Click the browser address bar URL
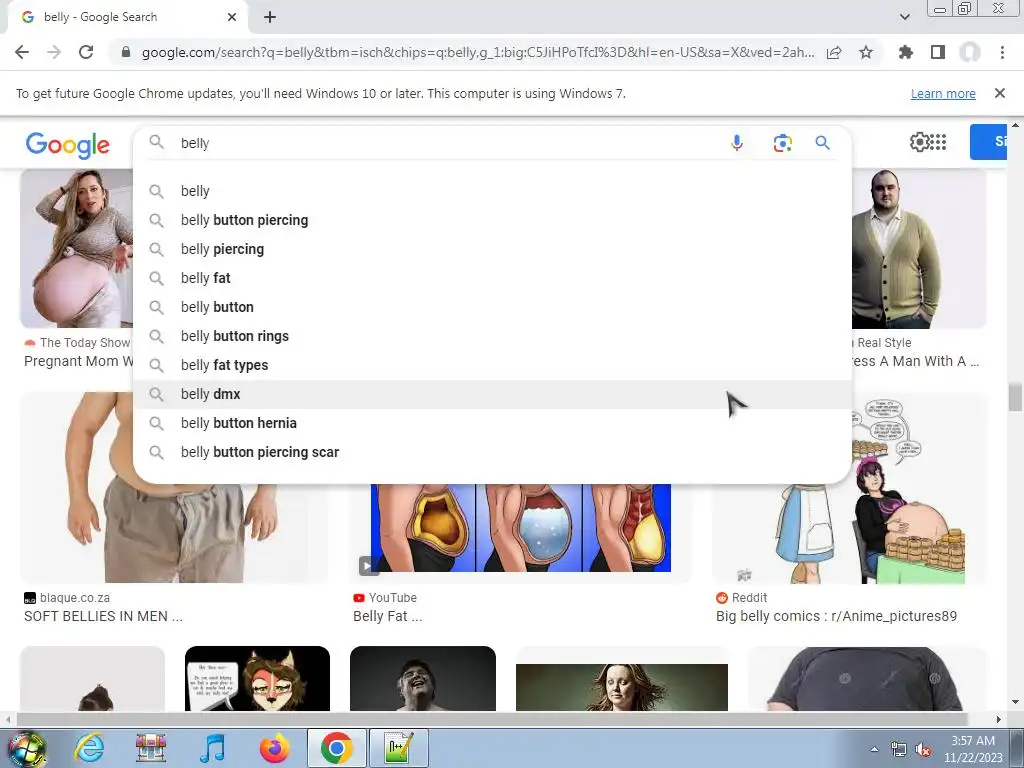This screenshot has height=768, width=1024. tap(477, 52)
